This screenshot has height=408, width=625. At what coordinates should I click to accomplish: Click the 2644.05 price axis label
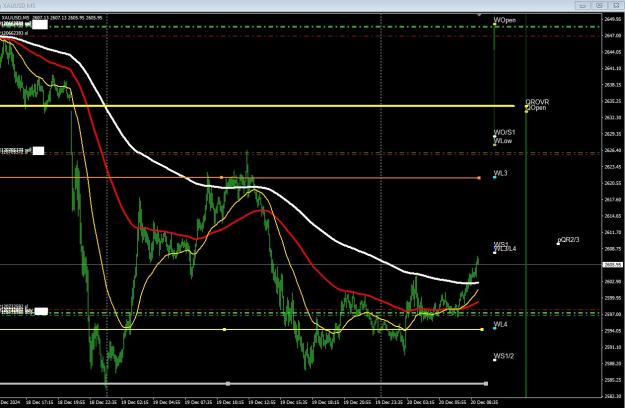[x=613, y=52]
